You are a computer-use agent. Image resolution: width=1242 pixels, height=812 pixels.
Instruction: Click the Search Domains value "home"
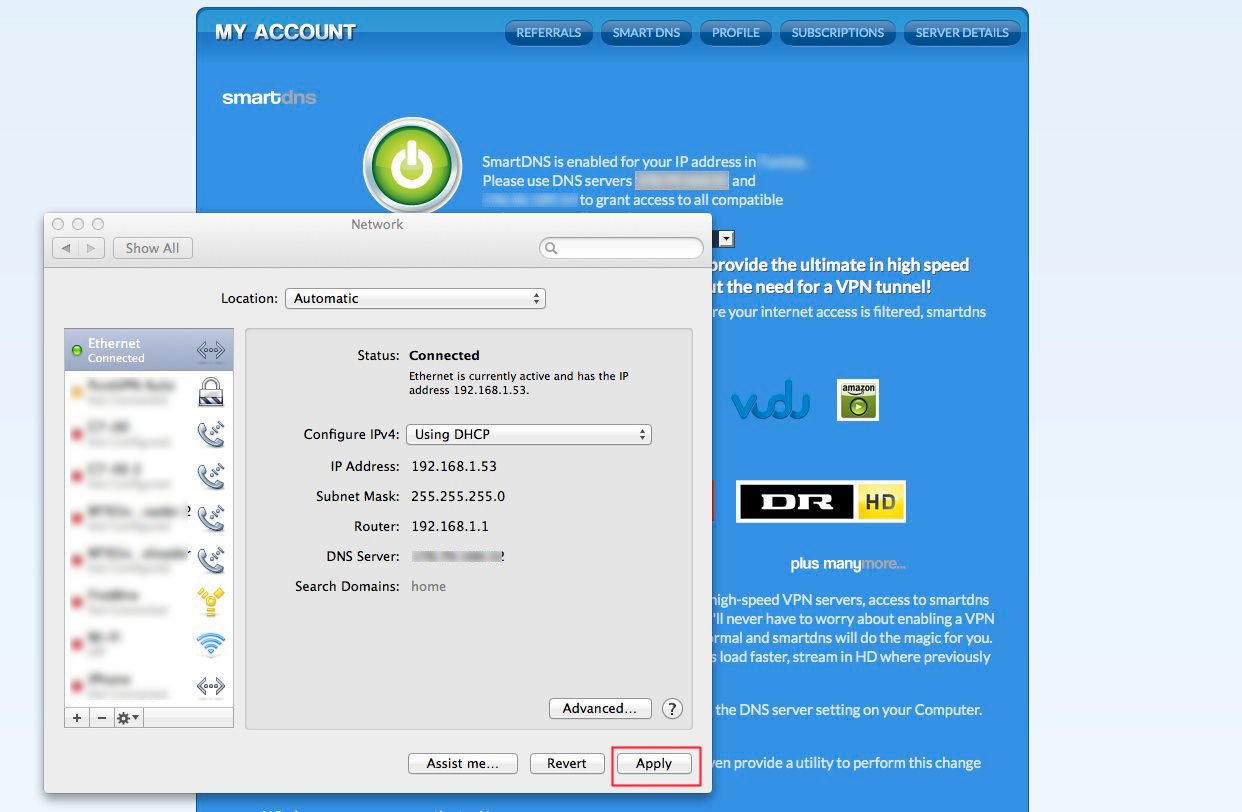click(x=429, y=586)
